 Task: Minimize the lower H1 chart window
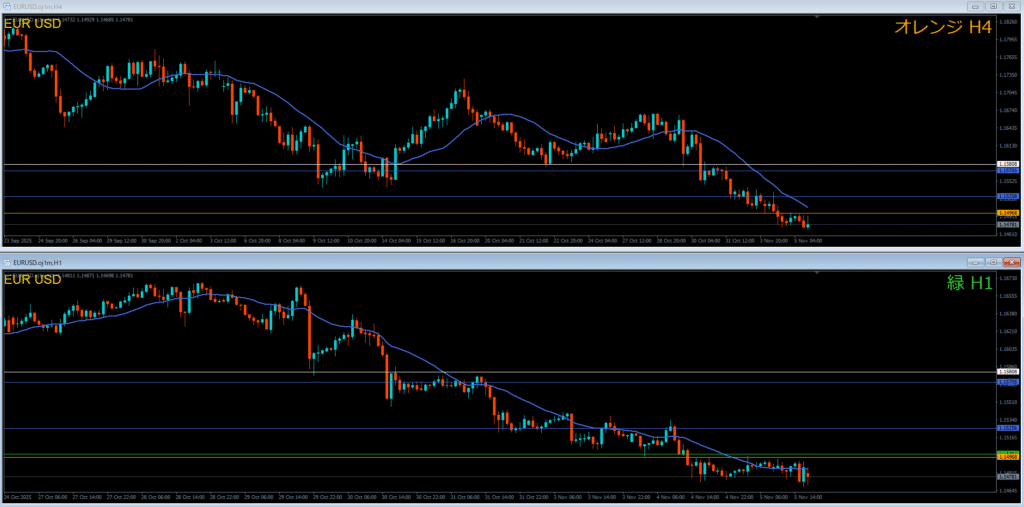pyautogui.click(x=974, y=262)
